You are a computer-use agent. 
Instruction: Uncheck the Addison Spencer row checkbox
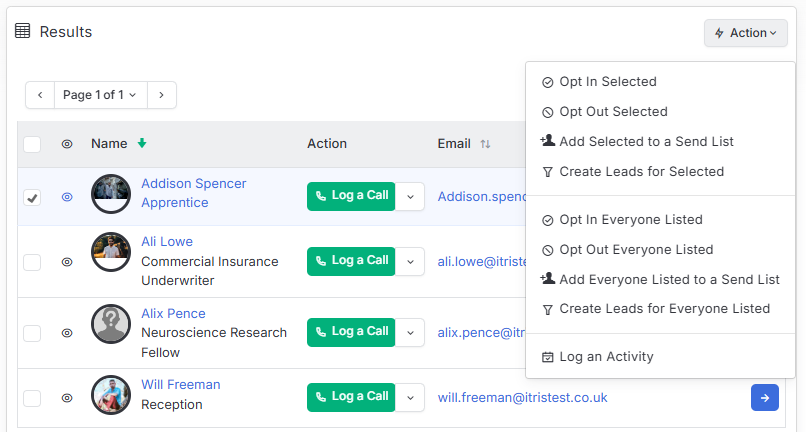[32, 197]
